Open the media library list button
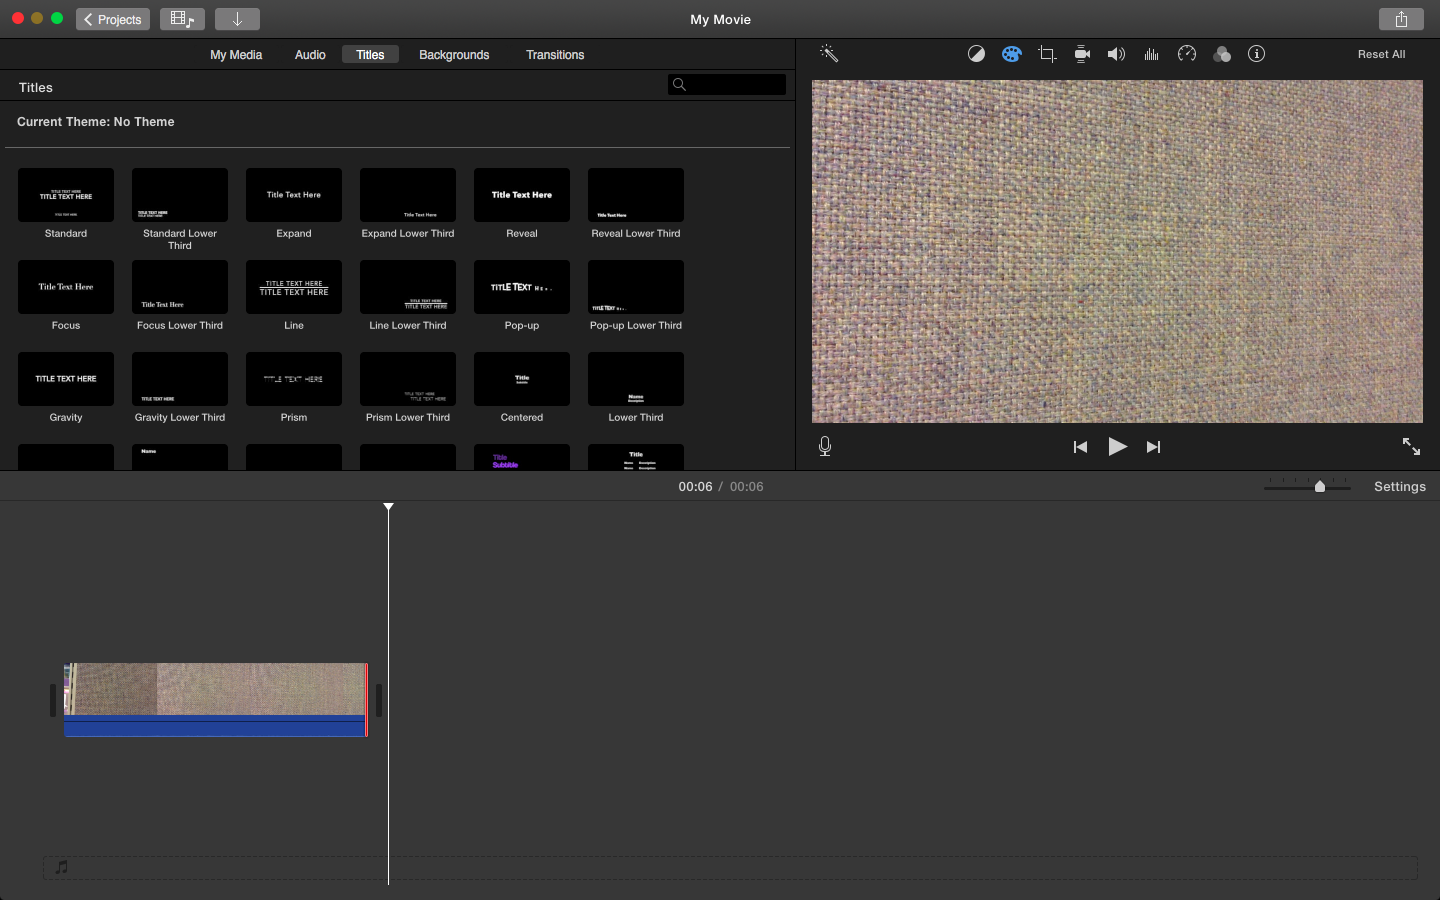The height and width of the screenshot is (900, 1440). 182,19
